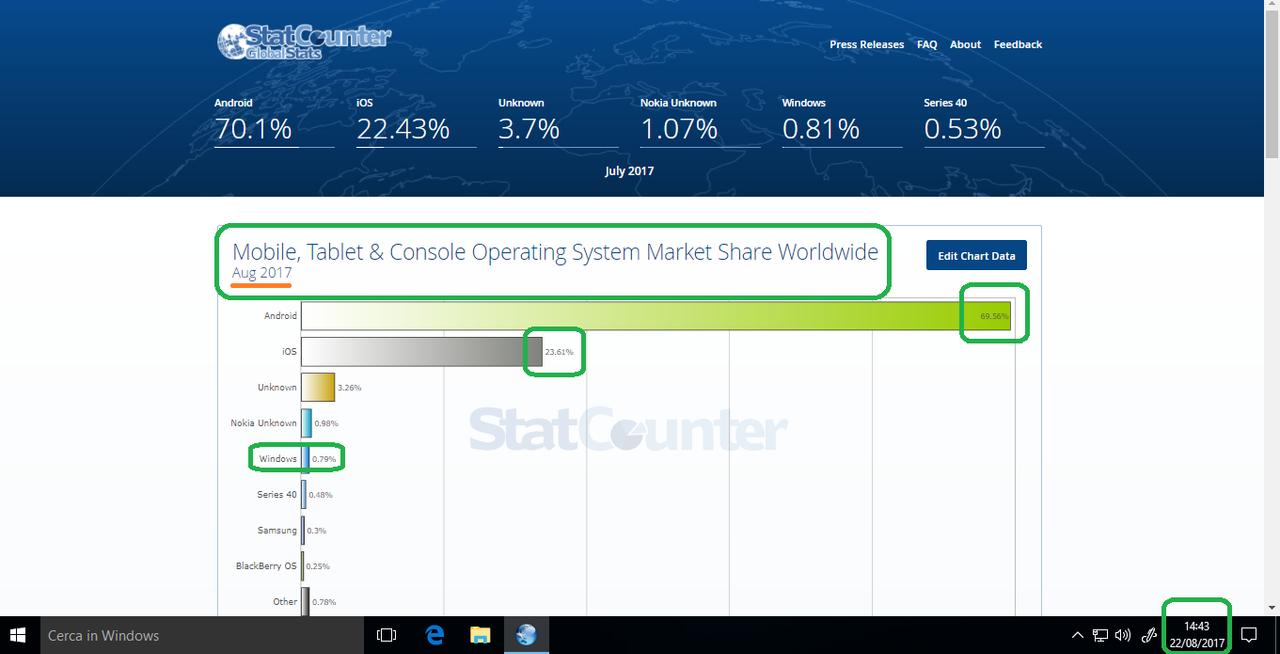Click the pen workspace tray icon

click(1150, 635)
